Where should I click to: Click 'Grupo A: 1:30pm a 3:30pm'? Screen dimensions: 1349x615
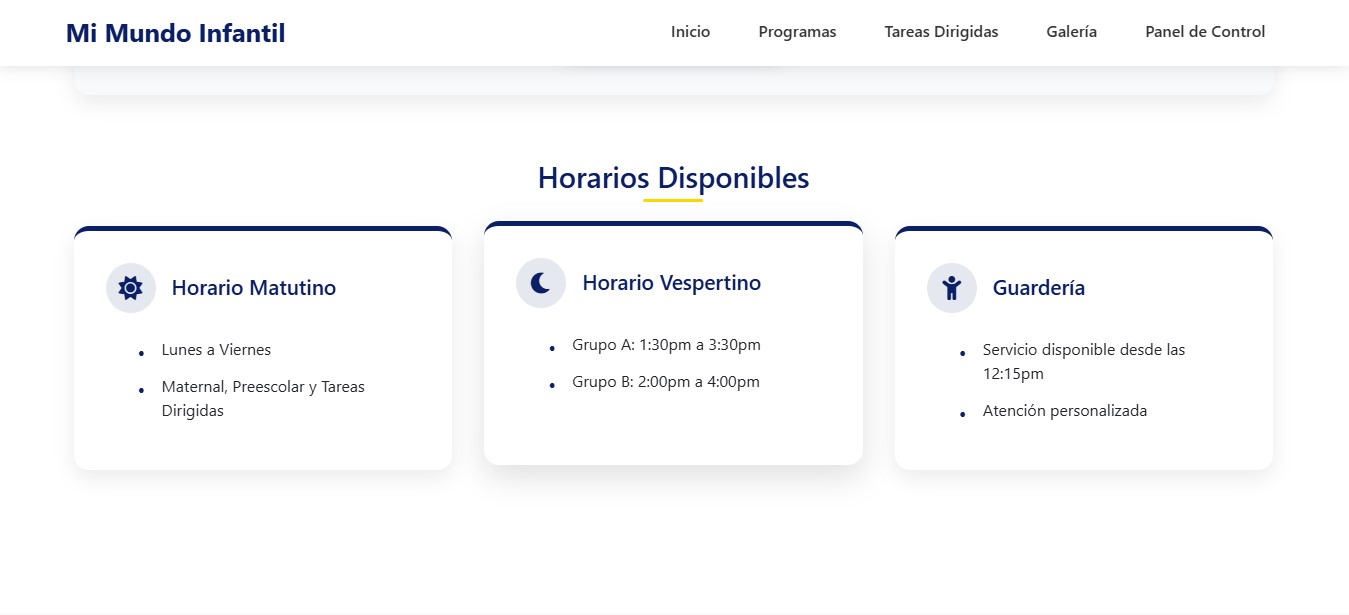[x=666, y=345]
